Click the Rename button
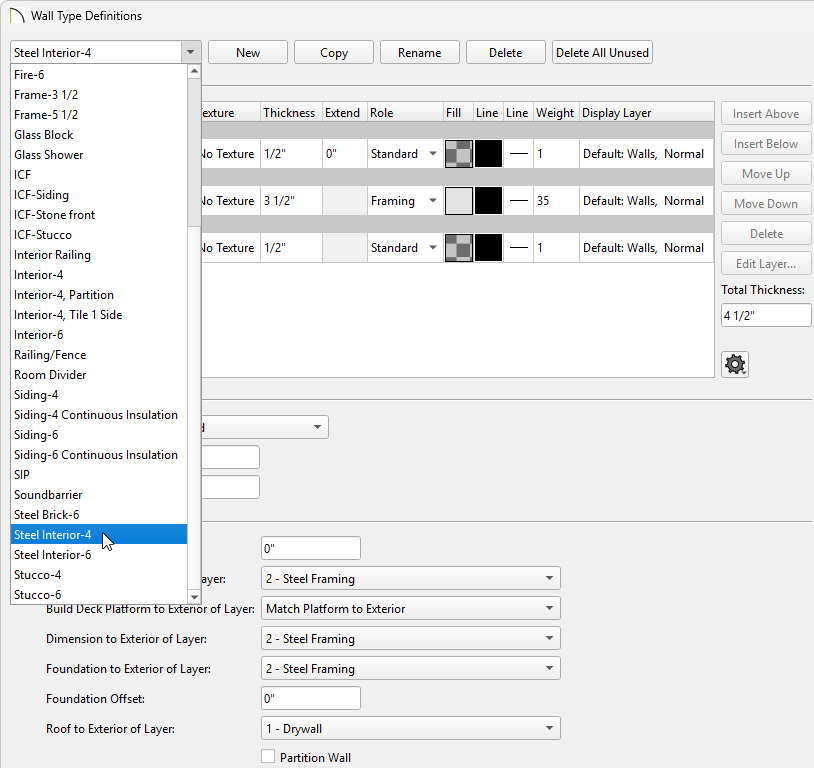The width and height of the screenshot is (814, 768). [419, 52]
